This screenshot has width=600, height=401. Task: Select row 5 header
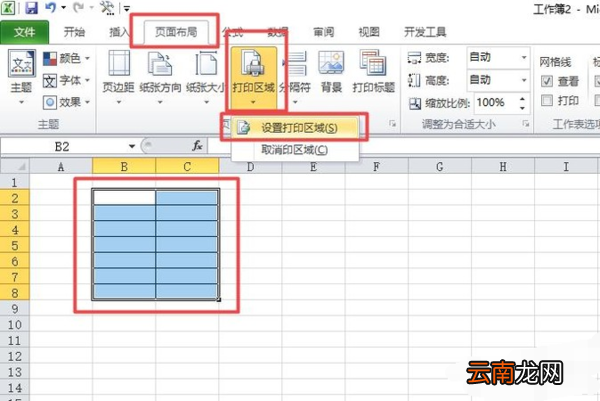15,245
